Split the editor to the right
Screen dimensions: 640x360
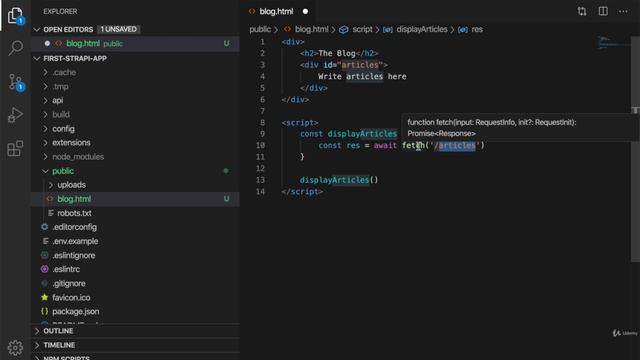[603, 11]
